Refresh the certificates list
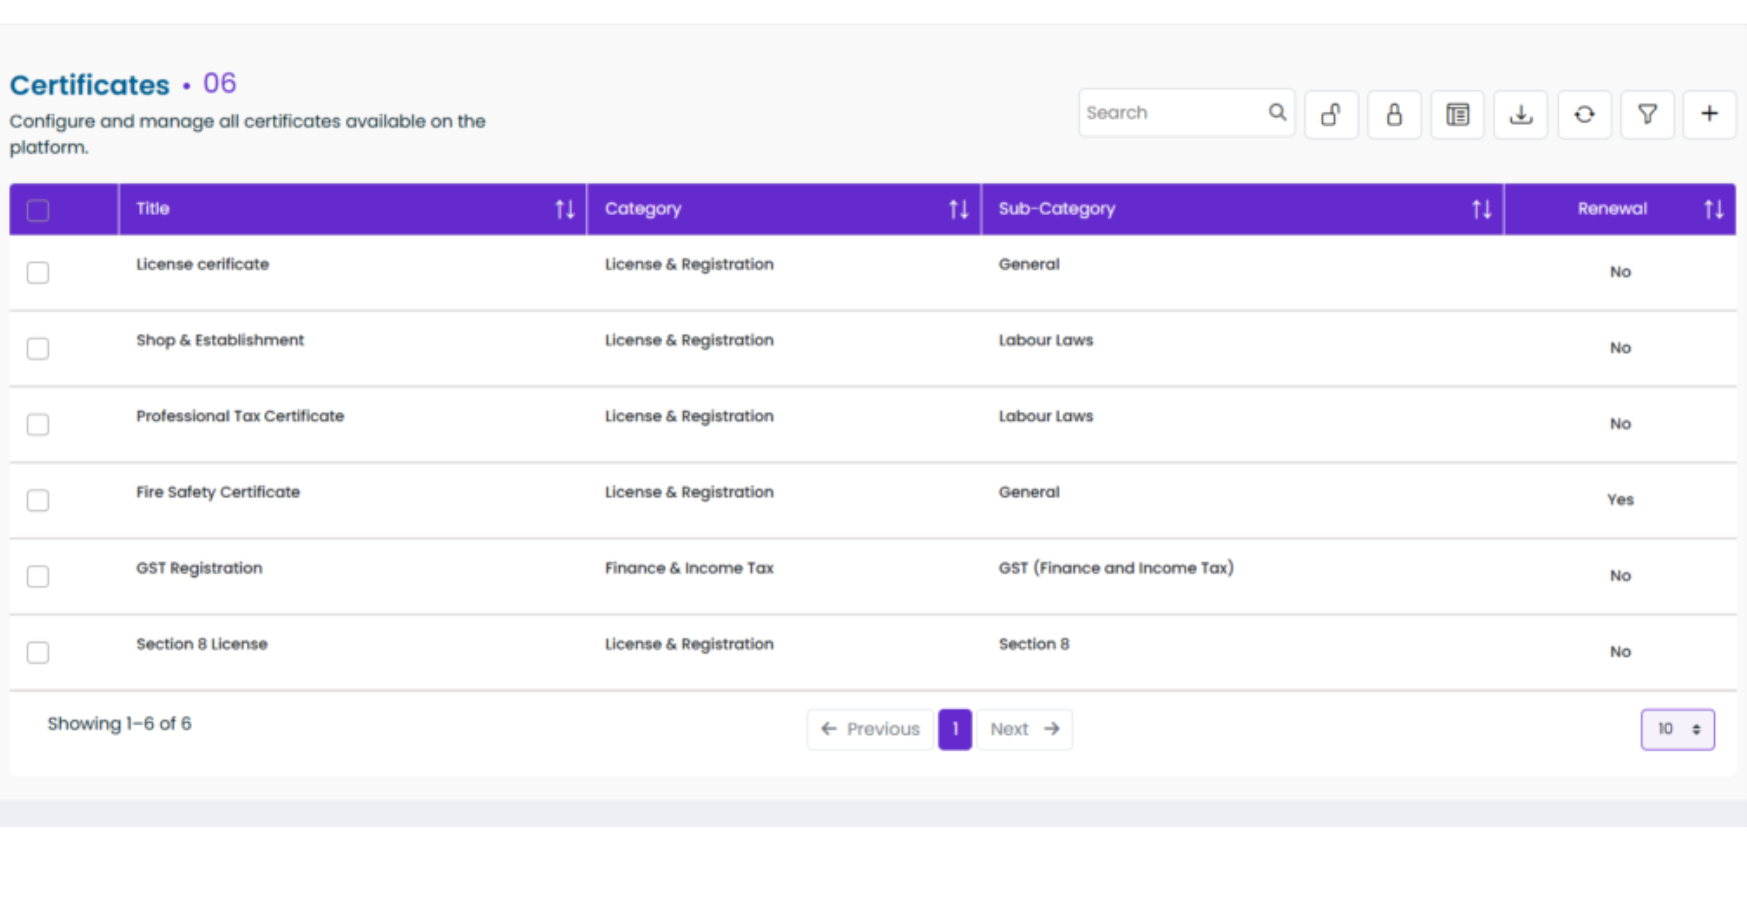Image resolution: width=1747 pixels, height=900 pixels. (1584, 114)
